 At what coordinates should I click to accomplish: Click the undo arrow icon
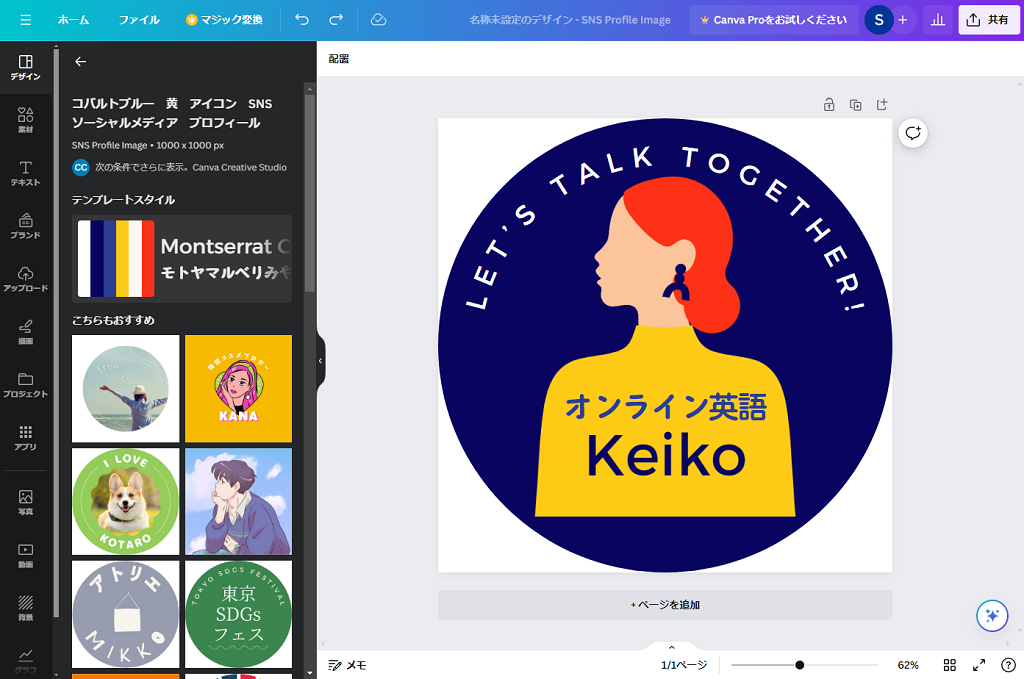[x=302, y=20]
